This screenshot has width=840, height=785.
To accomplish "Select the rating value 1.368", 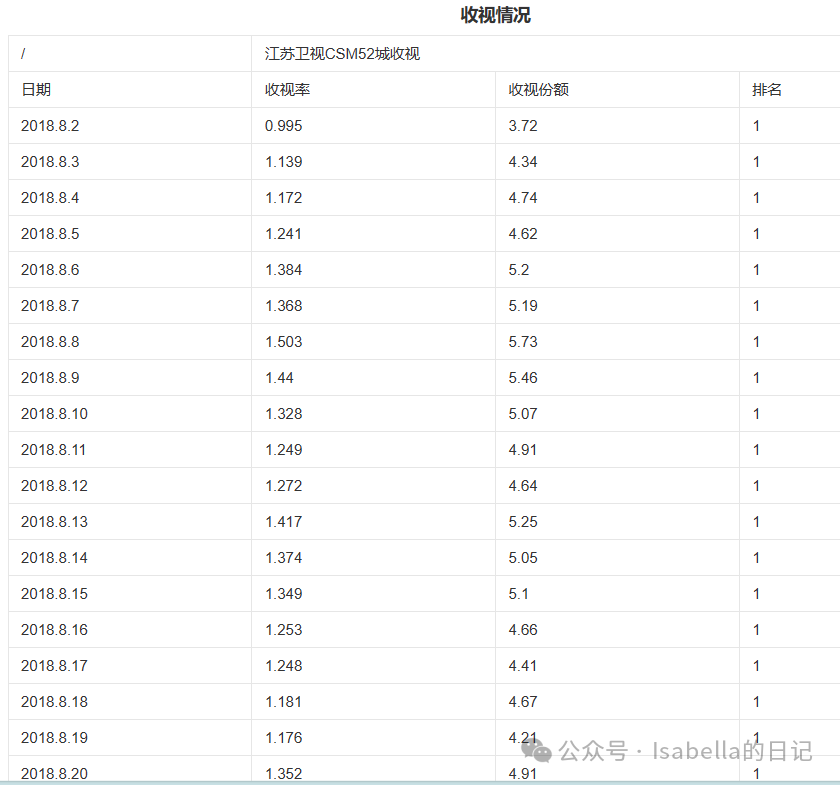I will (283, 306).
